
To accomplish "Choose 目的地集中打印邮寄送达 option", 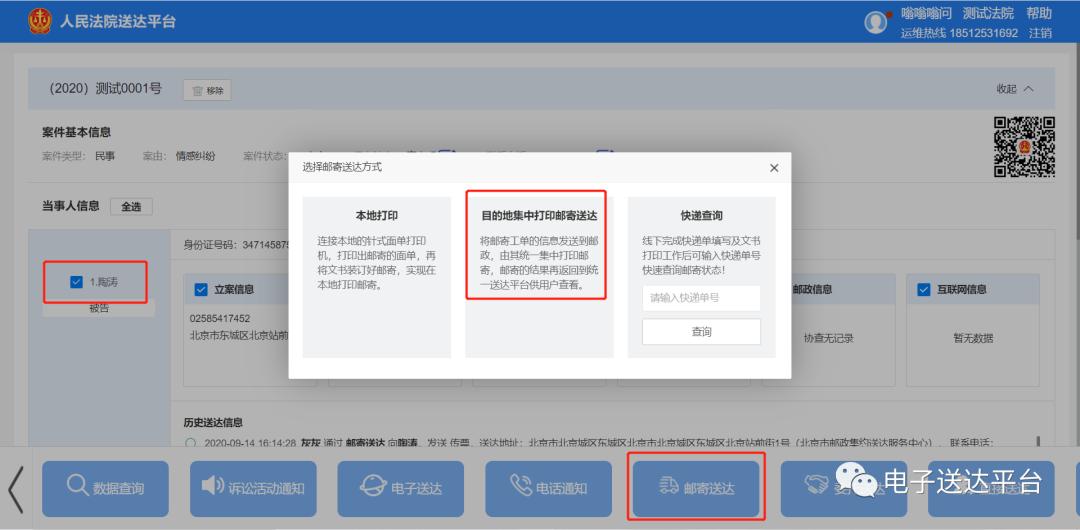I will click(x=539, y=277).
